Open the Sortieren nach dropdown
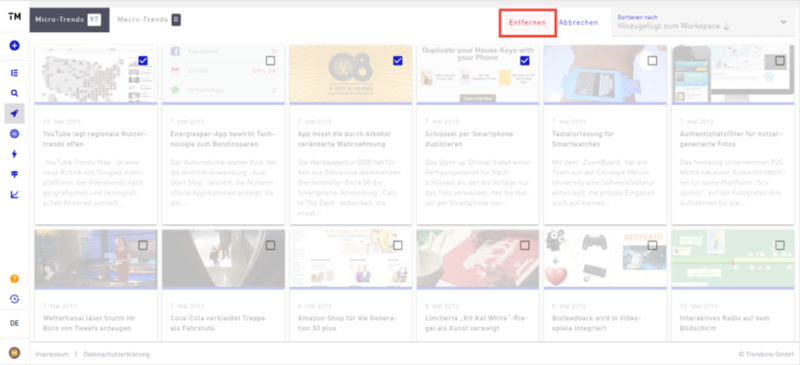800x365 pixels. 704,22
